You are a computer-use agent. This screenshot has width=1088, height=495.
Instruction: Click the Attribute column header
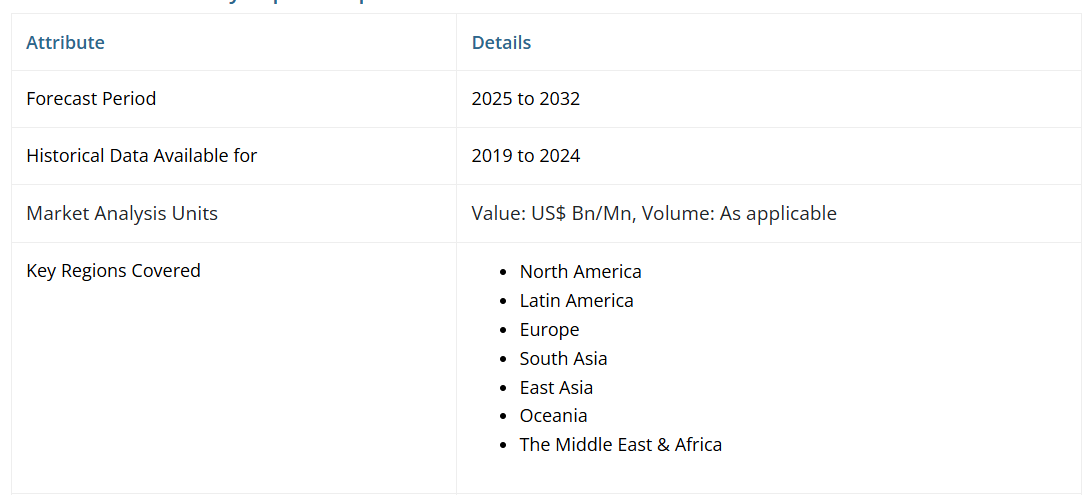click(x=65, y=42)
